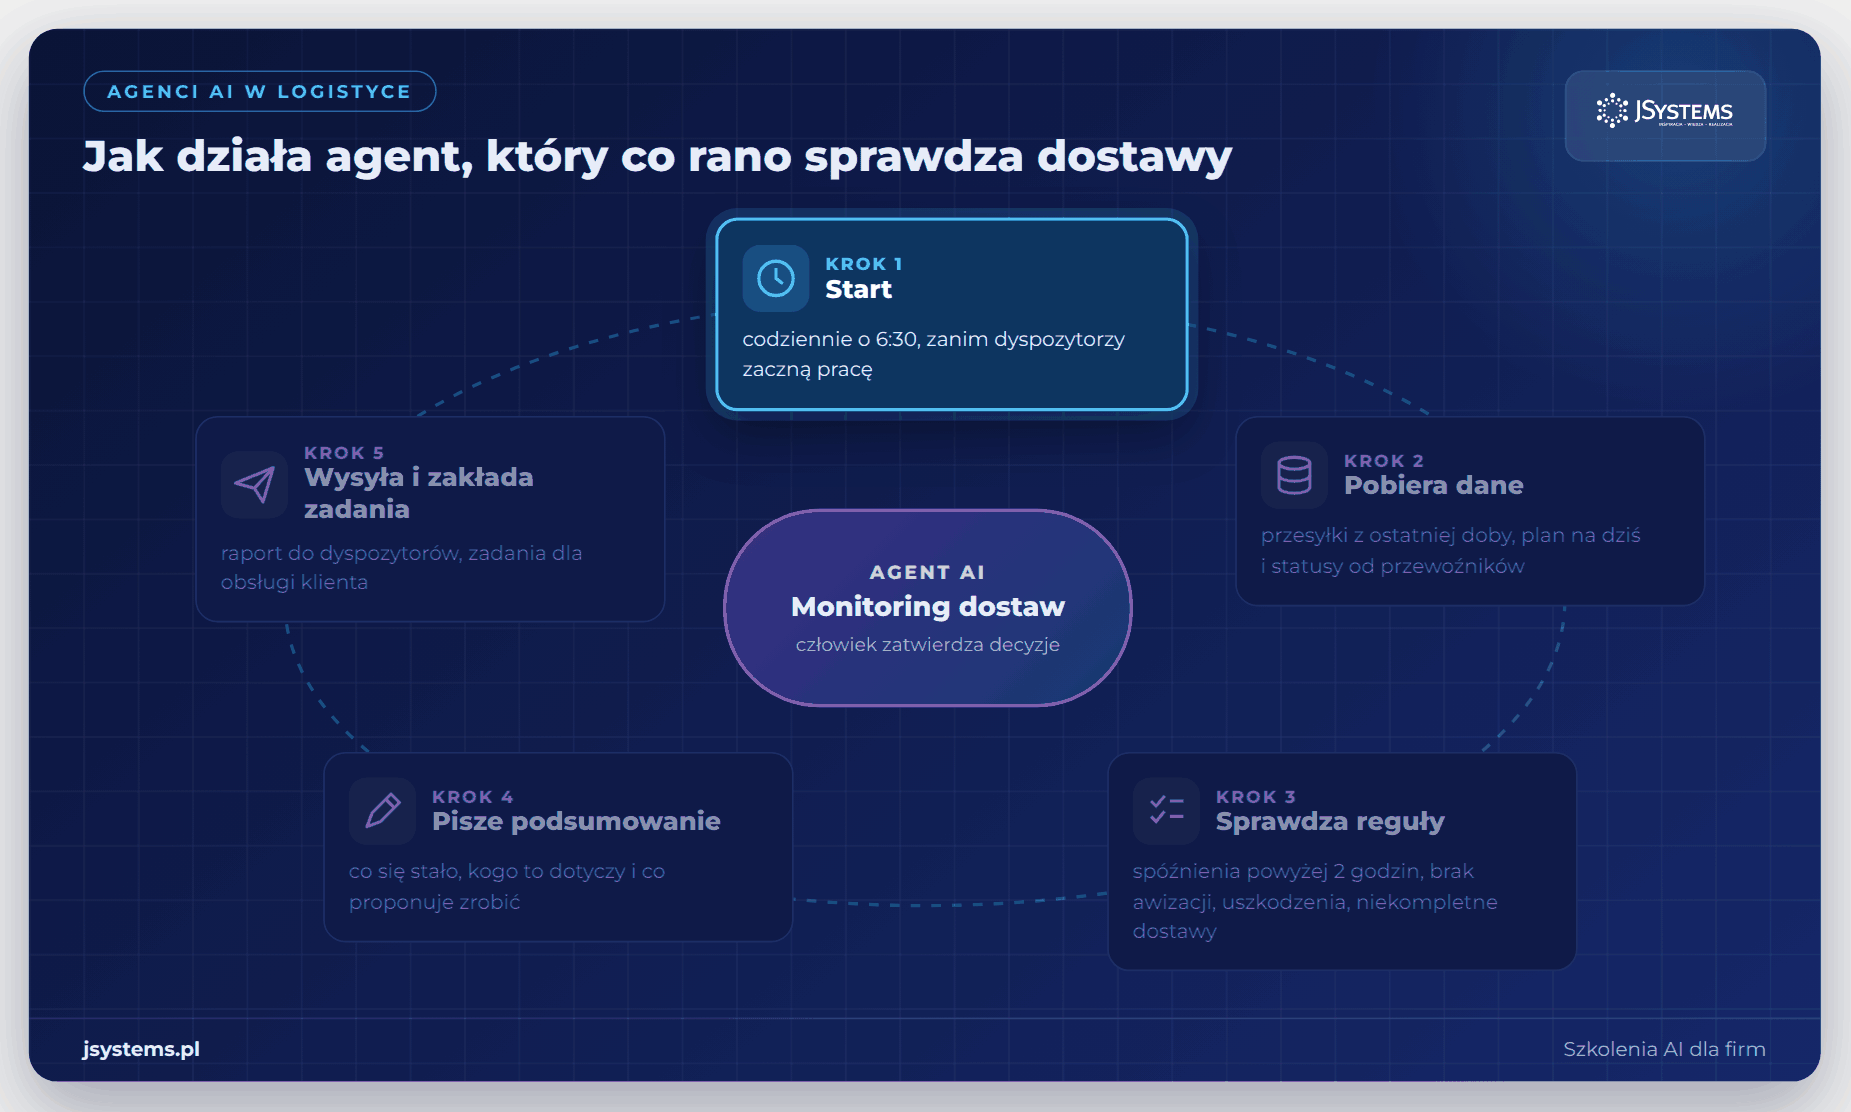Click the 'KROK 5' label
This screenshot has width=1851, height=1112.
[344, 453]
